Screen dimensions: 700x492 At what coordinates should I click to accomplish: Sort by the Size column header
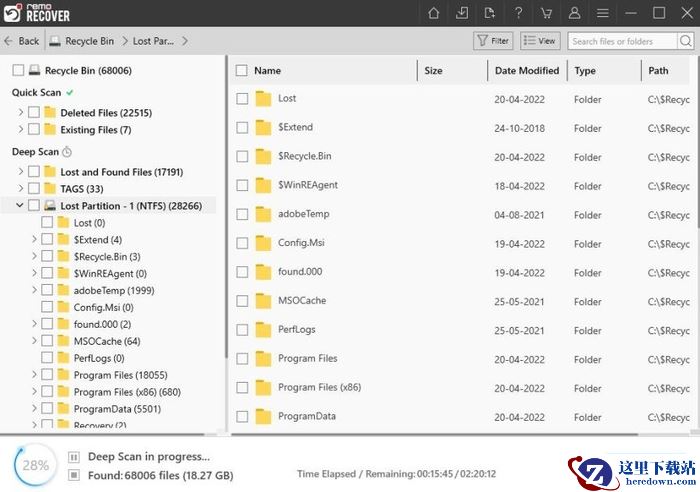click(x=433, y=71)
